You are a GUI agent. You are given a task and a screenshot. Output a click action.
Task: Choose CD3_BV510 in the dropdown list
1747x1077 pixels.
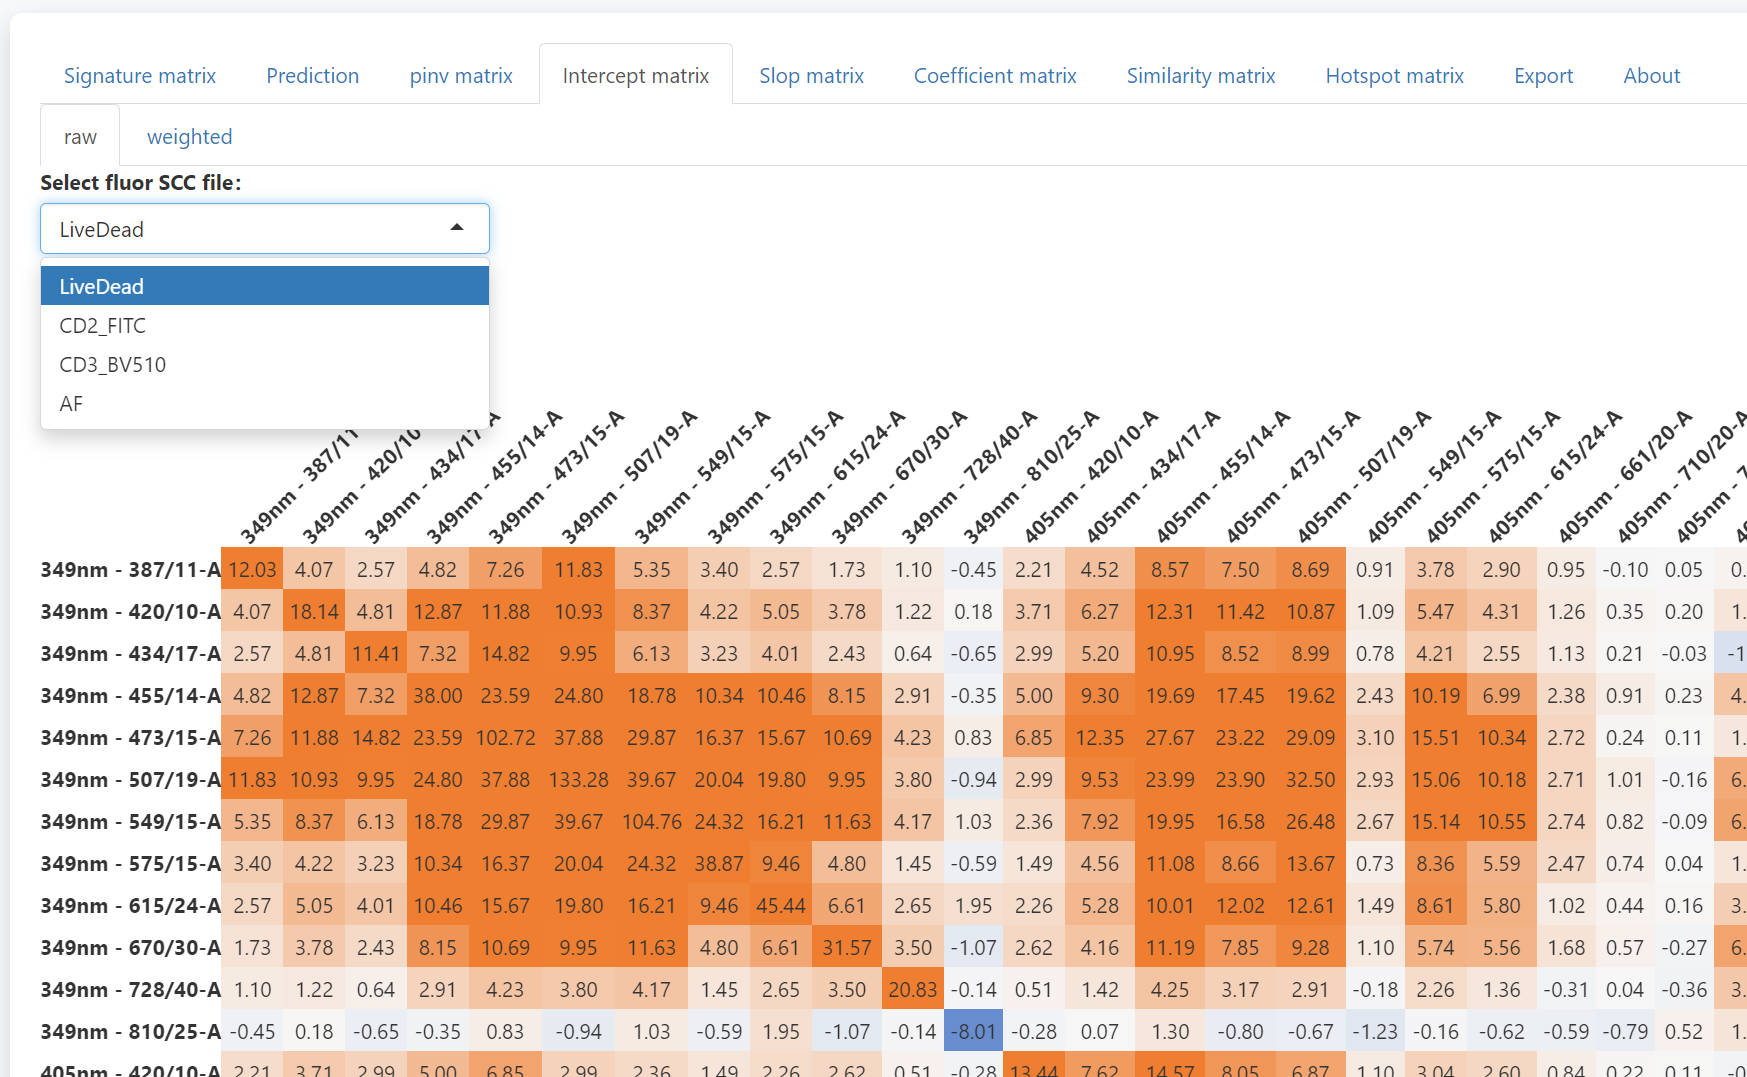tap(113, 365)
